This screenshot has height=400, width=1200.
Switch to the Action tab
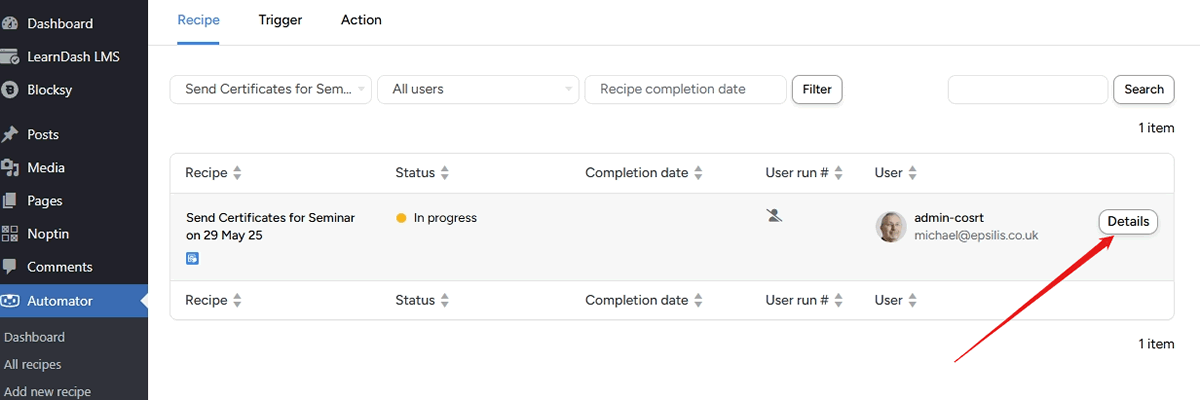point(361,20)
